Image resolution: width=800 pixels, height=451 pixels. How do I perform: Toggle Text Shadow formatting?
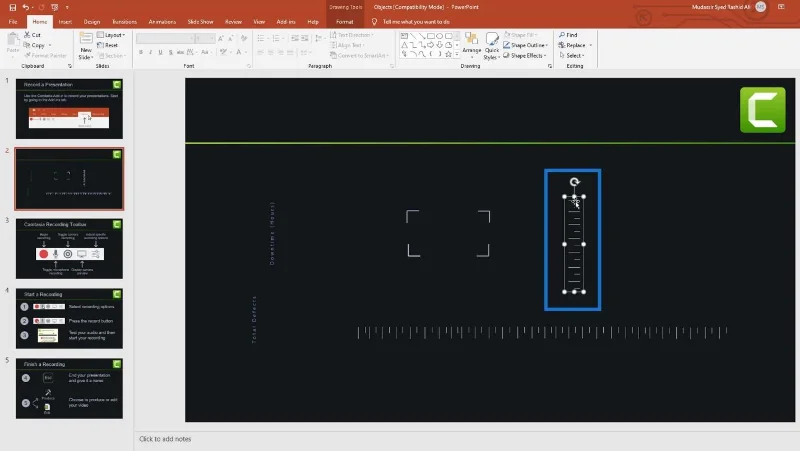[170, 52]
